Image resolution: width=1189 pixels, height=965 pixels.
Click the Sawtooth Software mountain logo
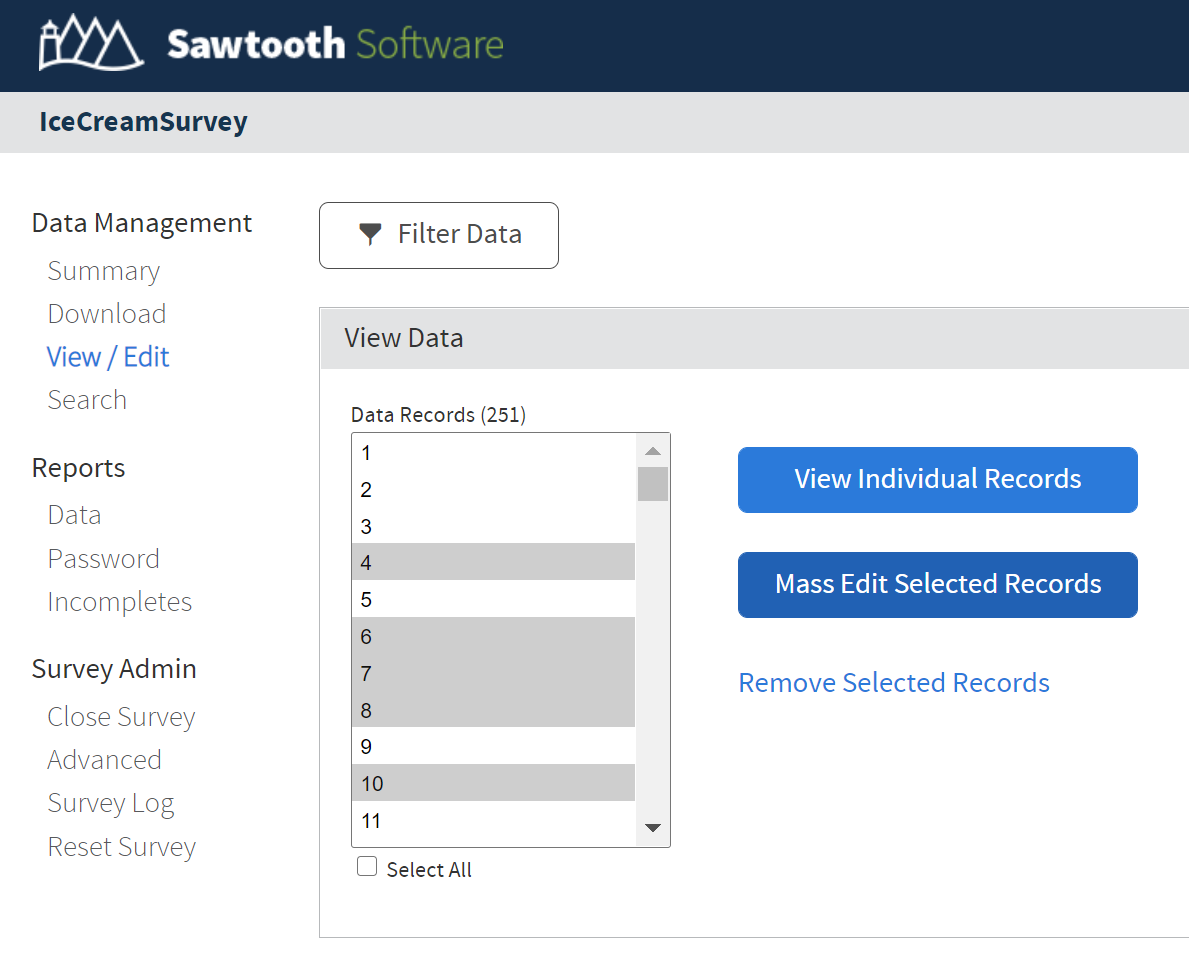(91, 45)
